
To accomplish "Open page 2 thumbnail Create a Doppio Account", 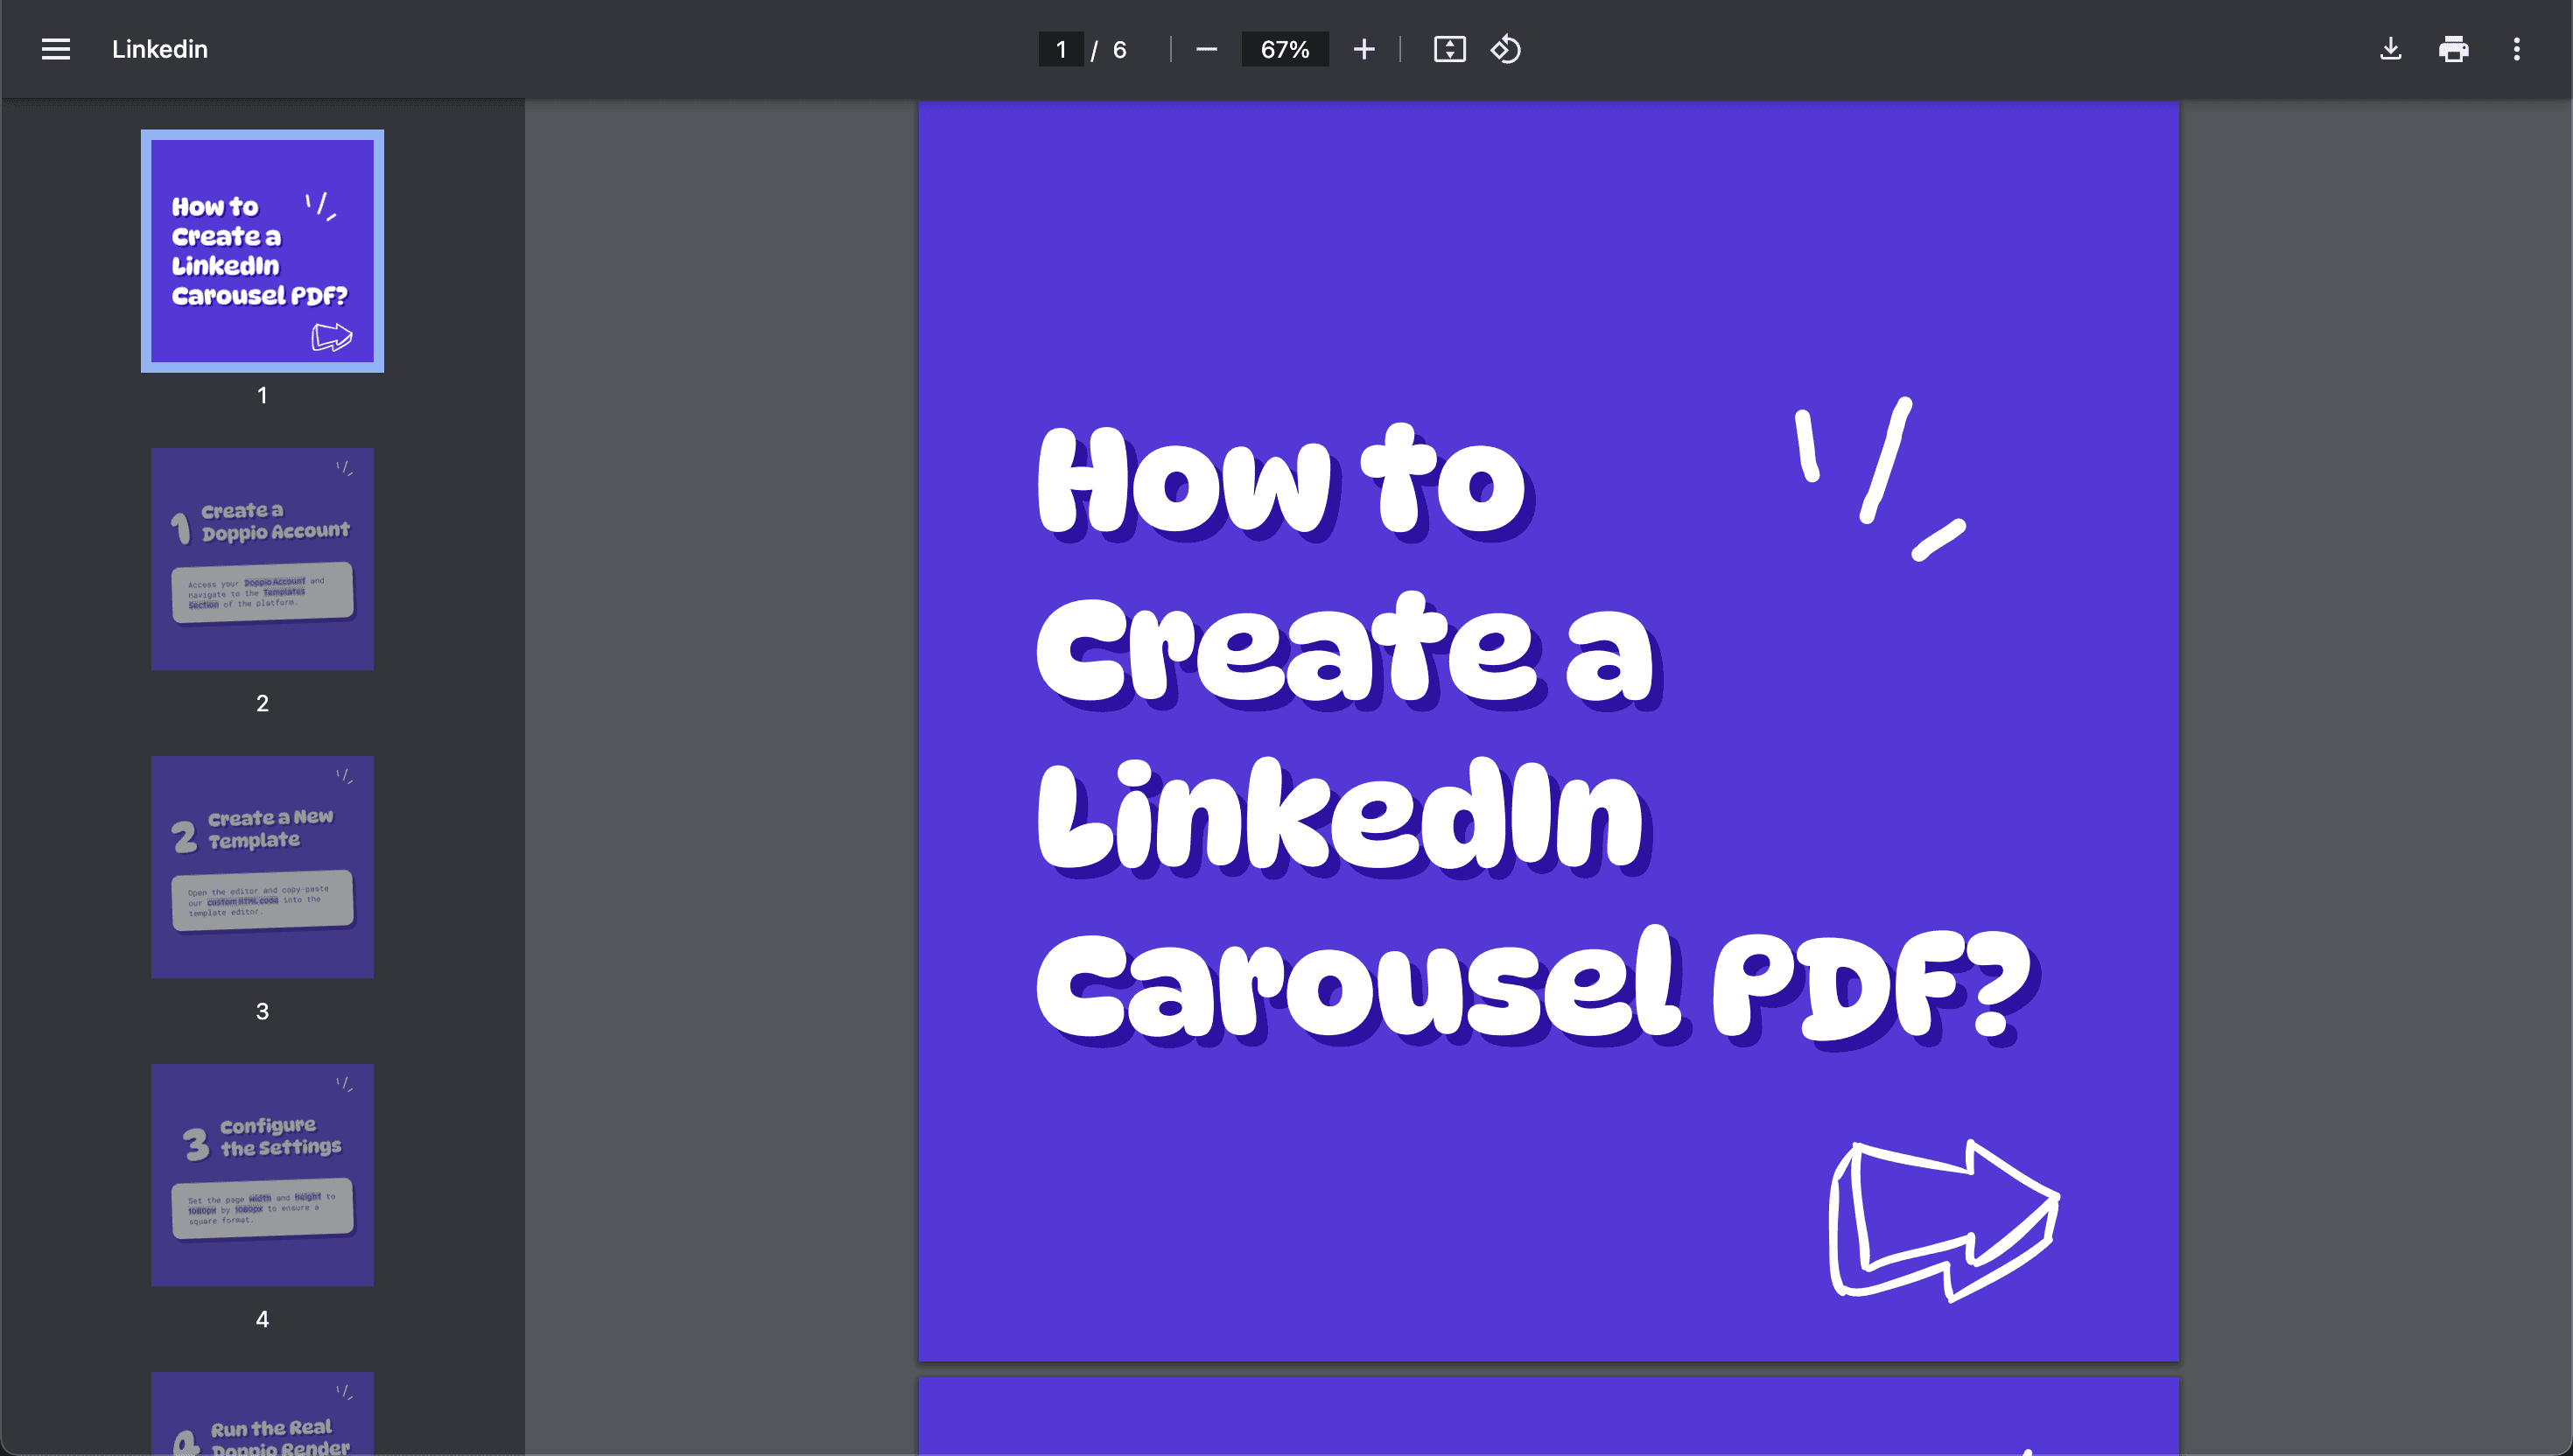I will pyautogui.click(x=262, y=559).
